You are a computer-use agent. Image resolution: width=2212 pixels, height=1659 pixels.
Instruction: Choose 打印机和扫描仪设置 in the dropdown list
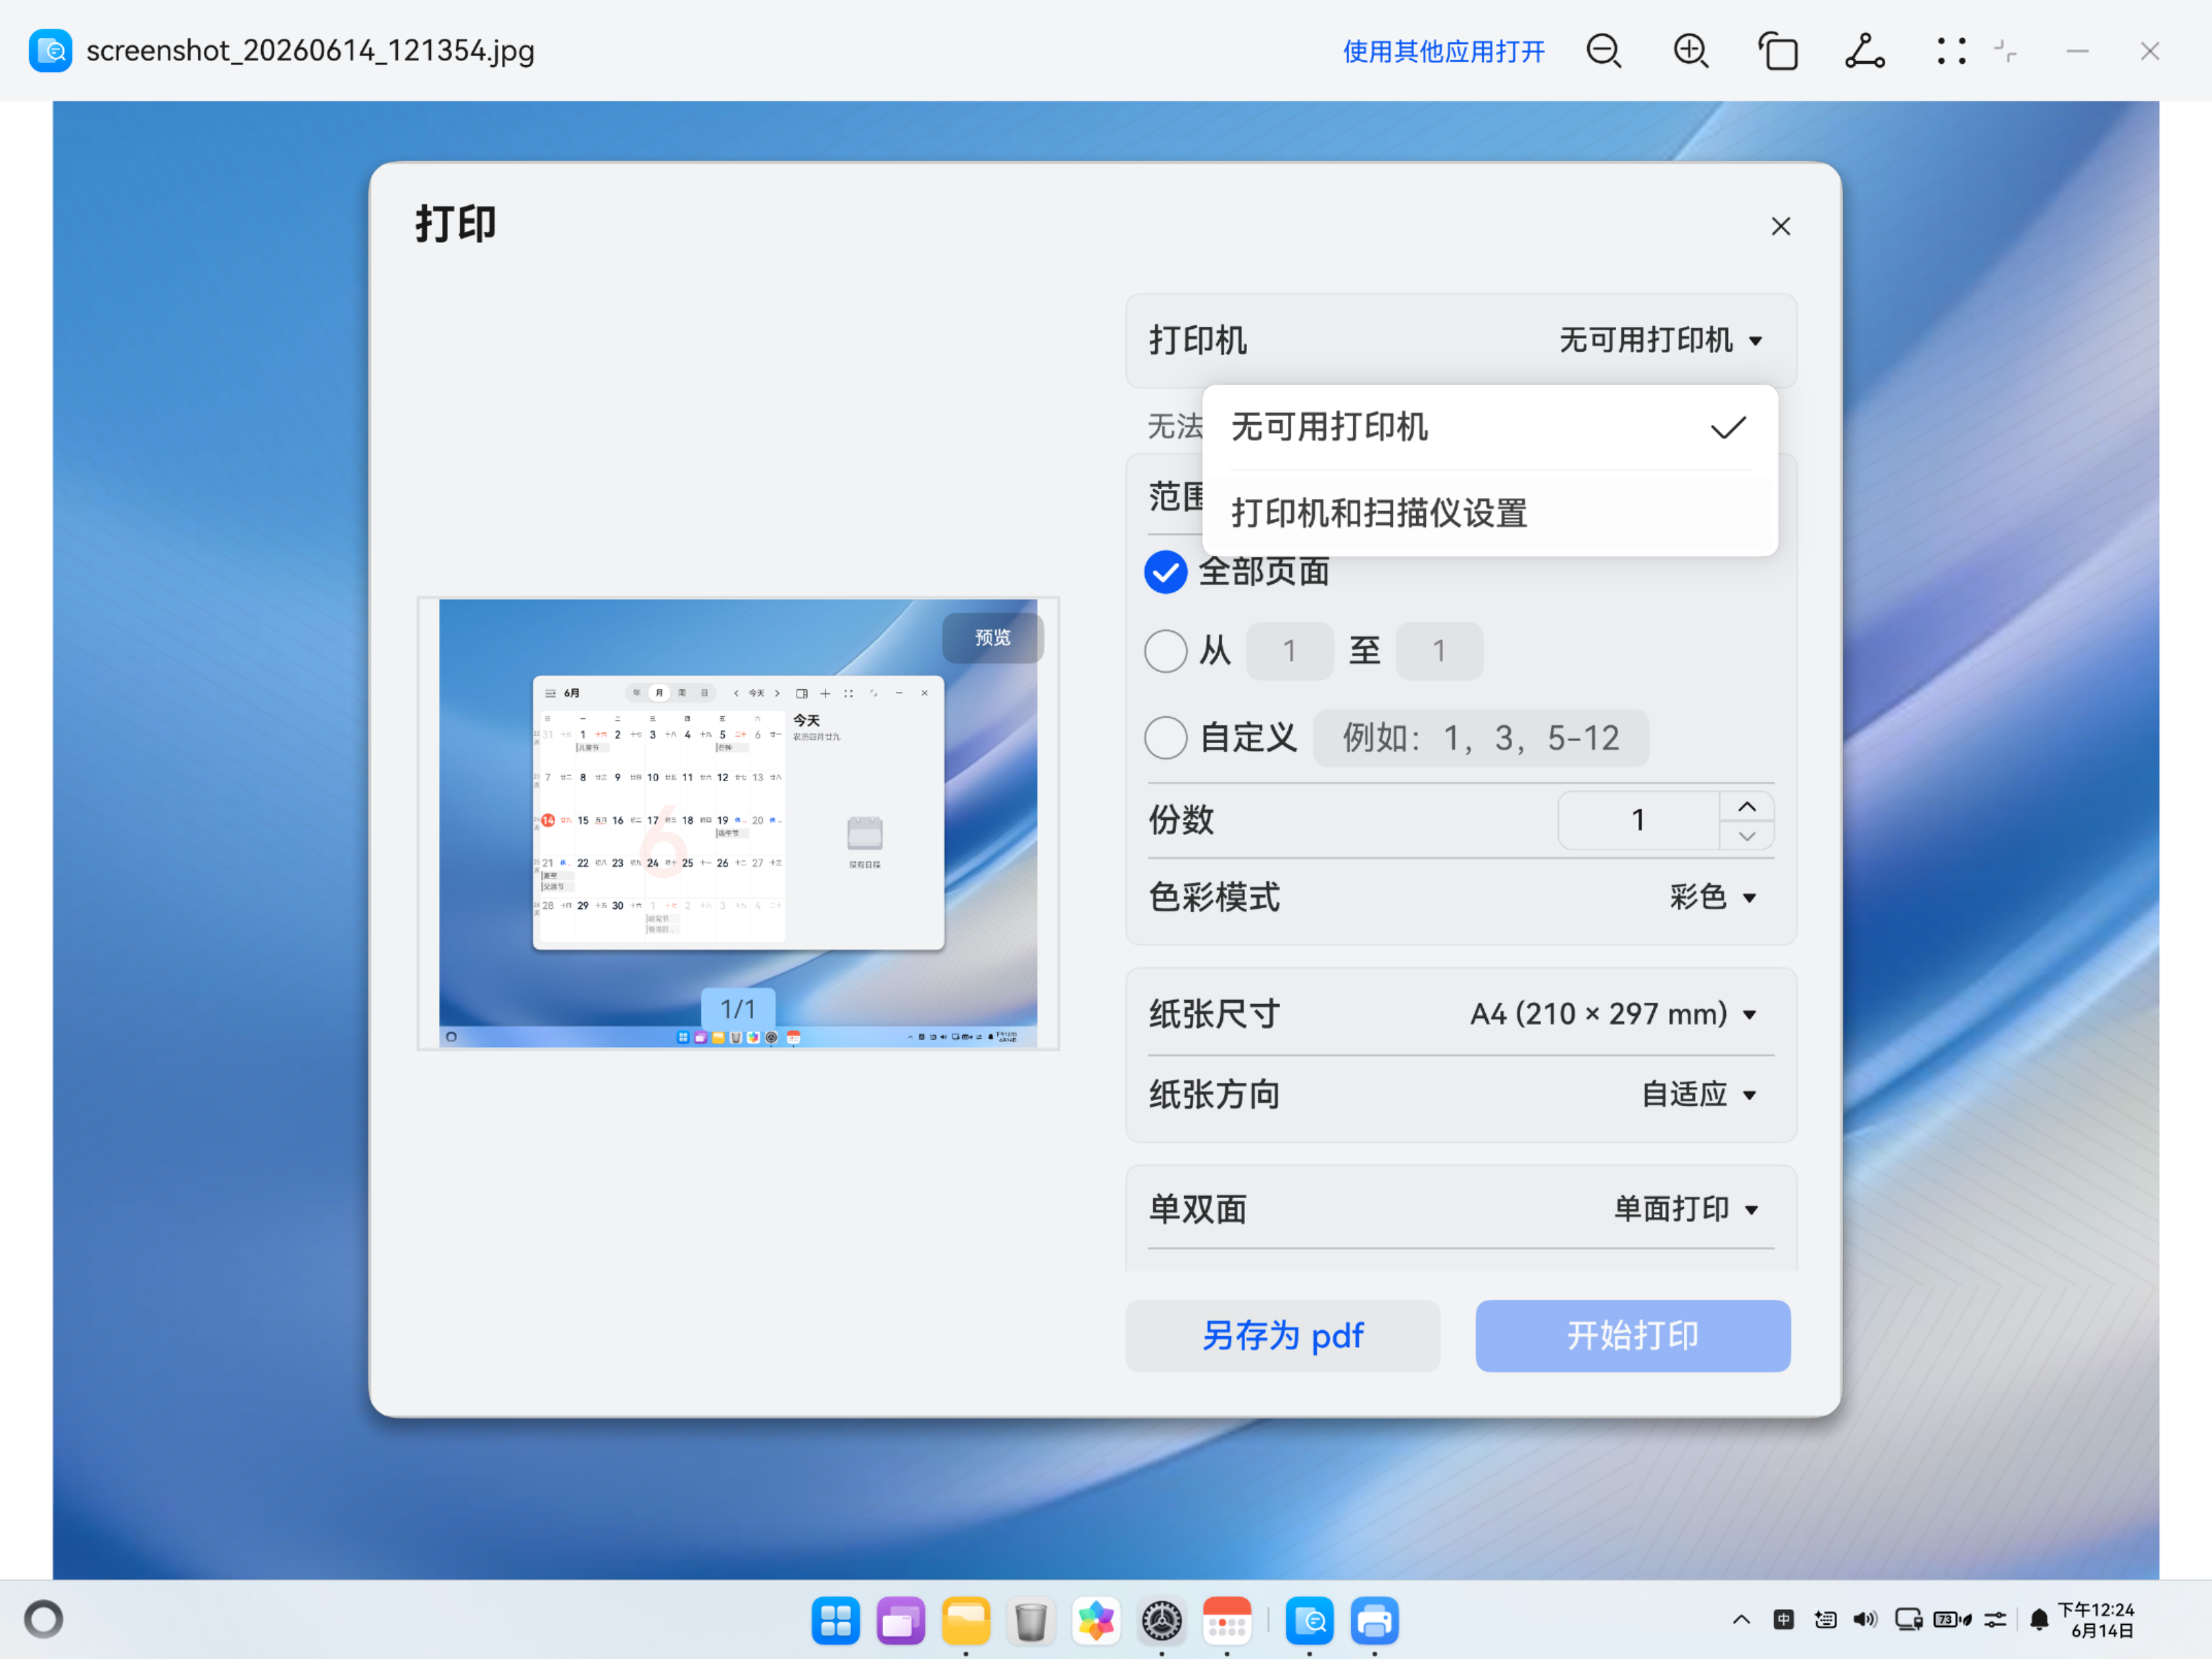point(1490,513)
